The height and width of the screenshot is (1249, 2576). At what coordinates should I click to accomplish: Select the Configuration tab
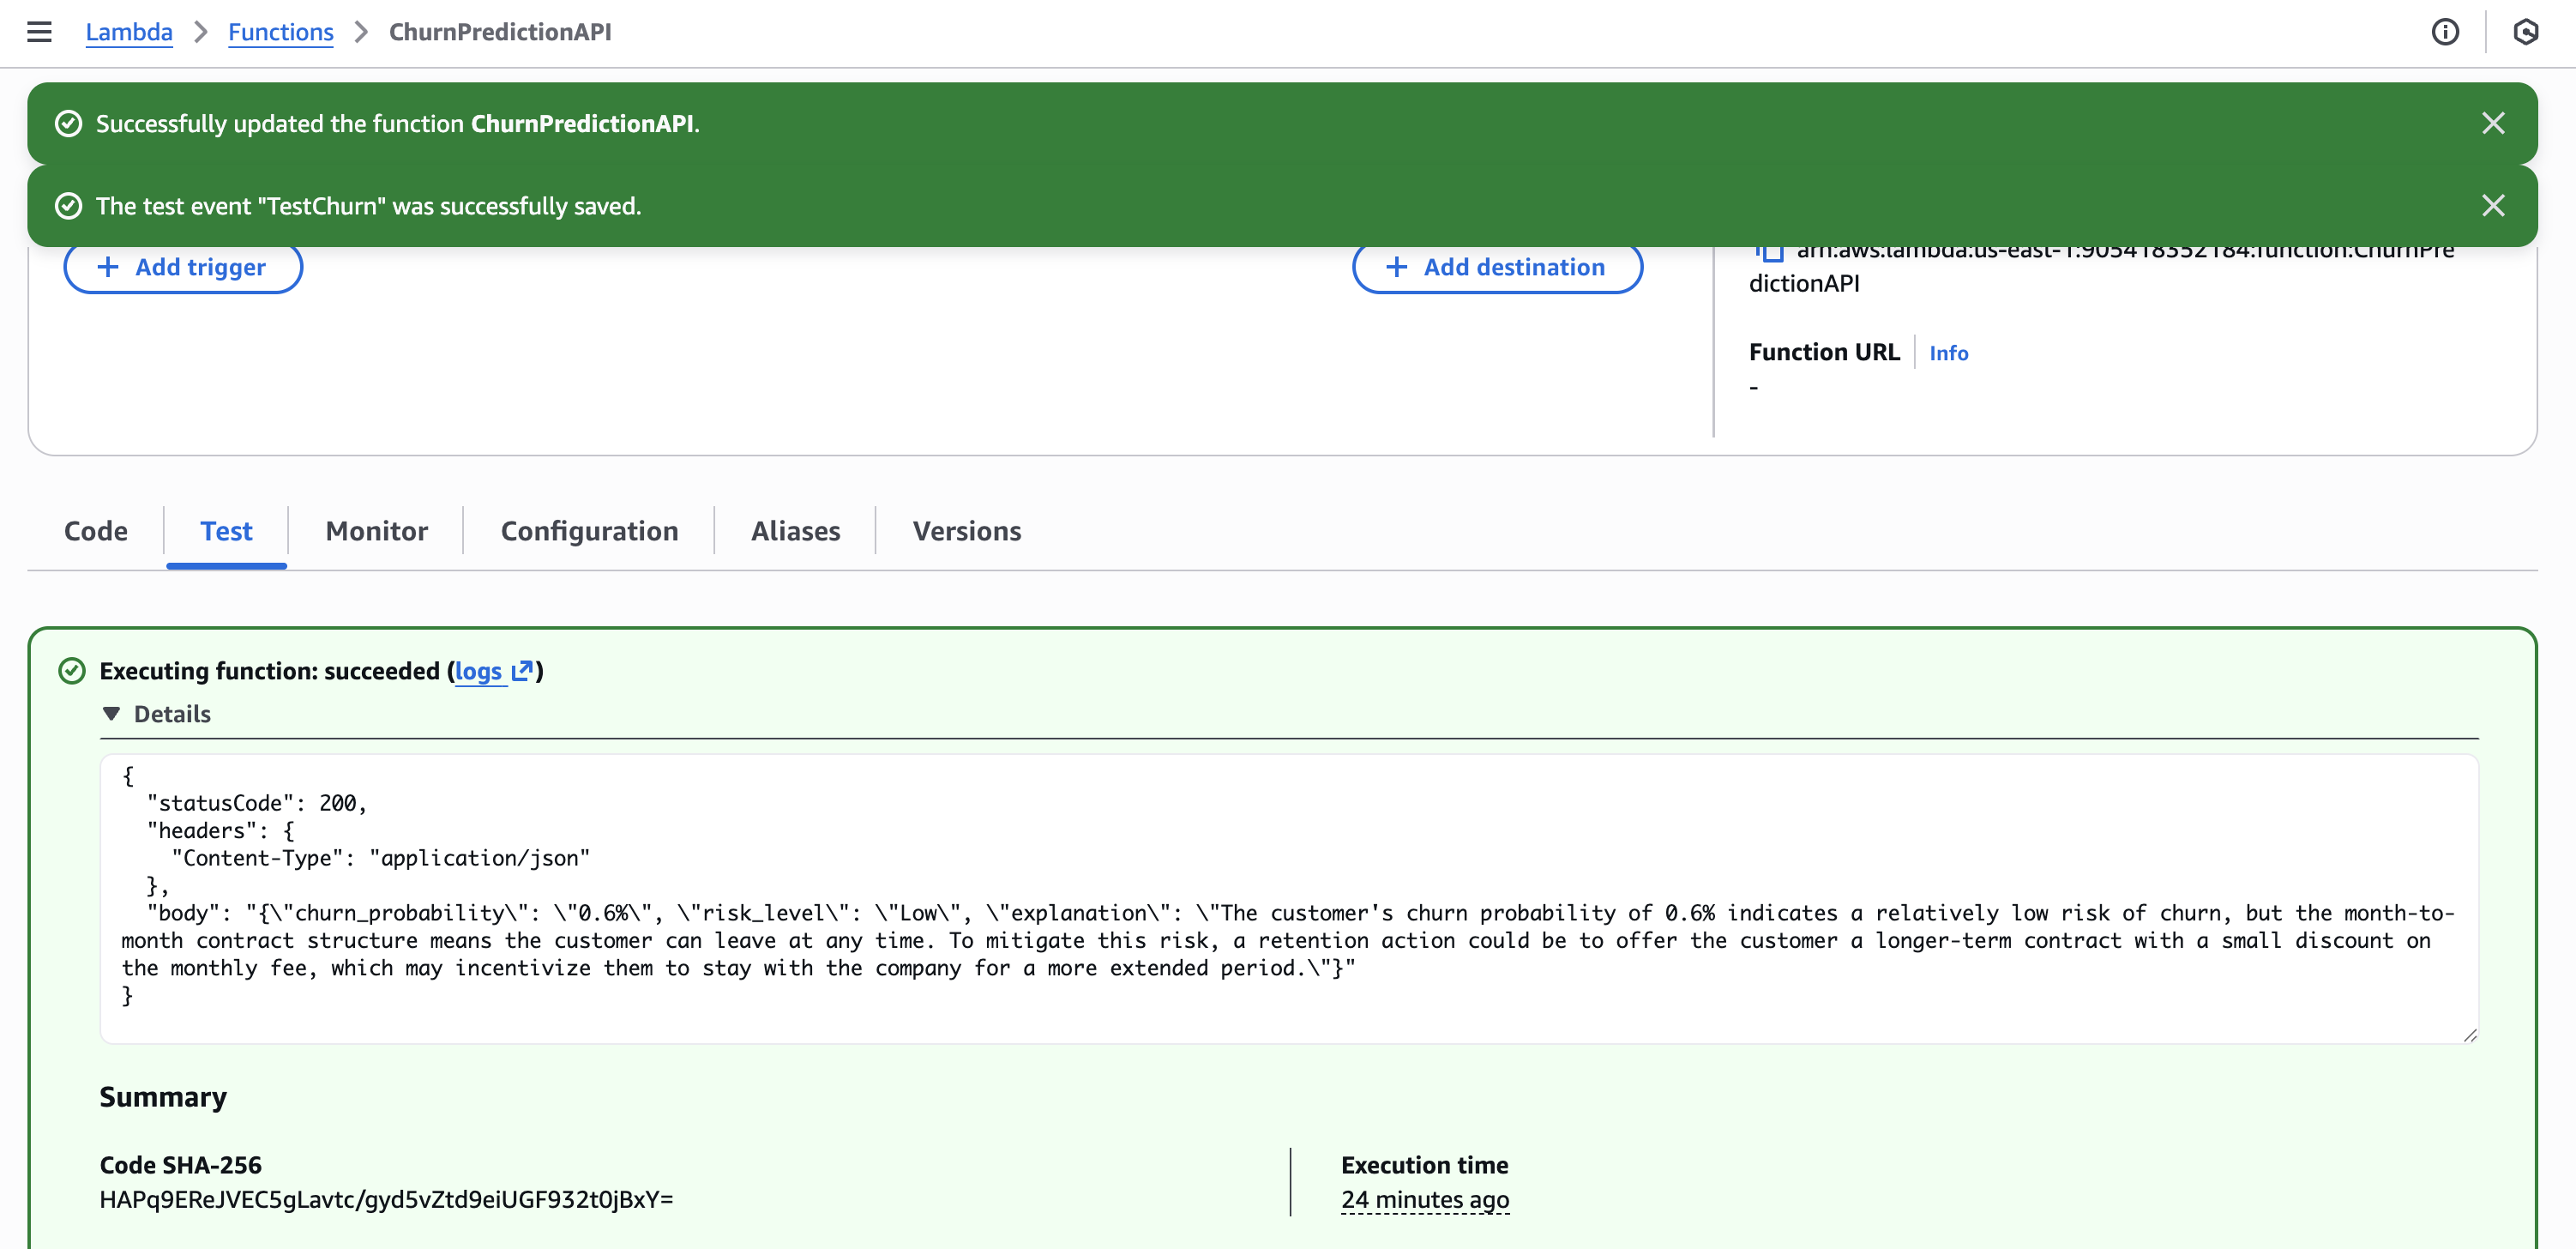coord(589,531)
